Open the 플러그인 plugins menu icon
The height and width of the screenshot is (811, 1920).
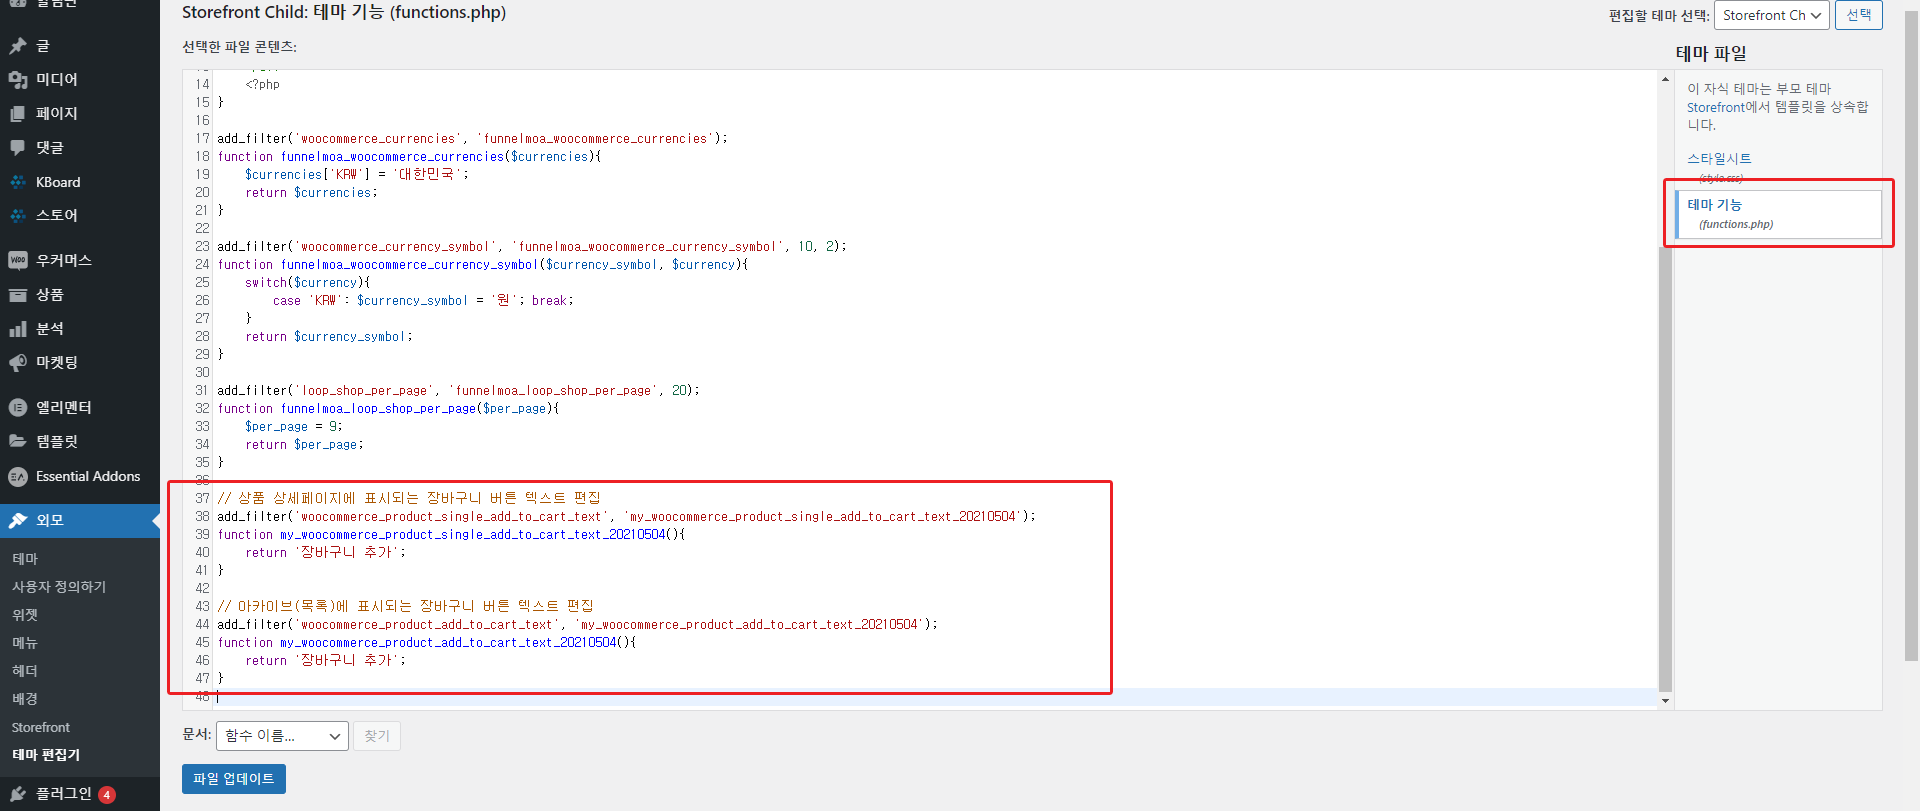(18, 794)
